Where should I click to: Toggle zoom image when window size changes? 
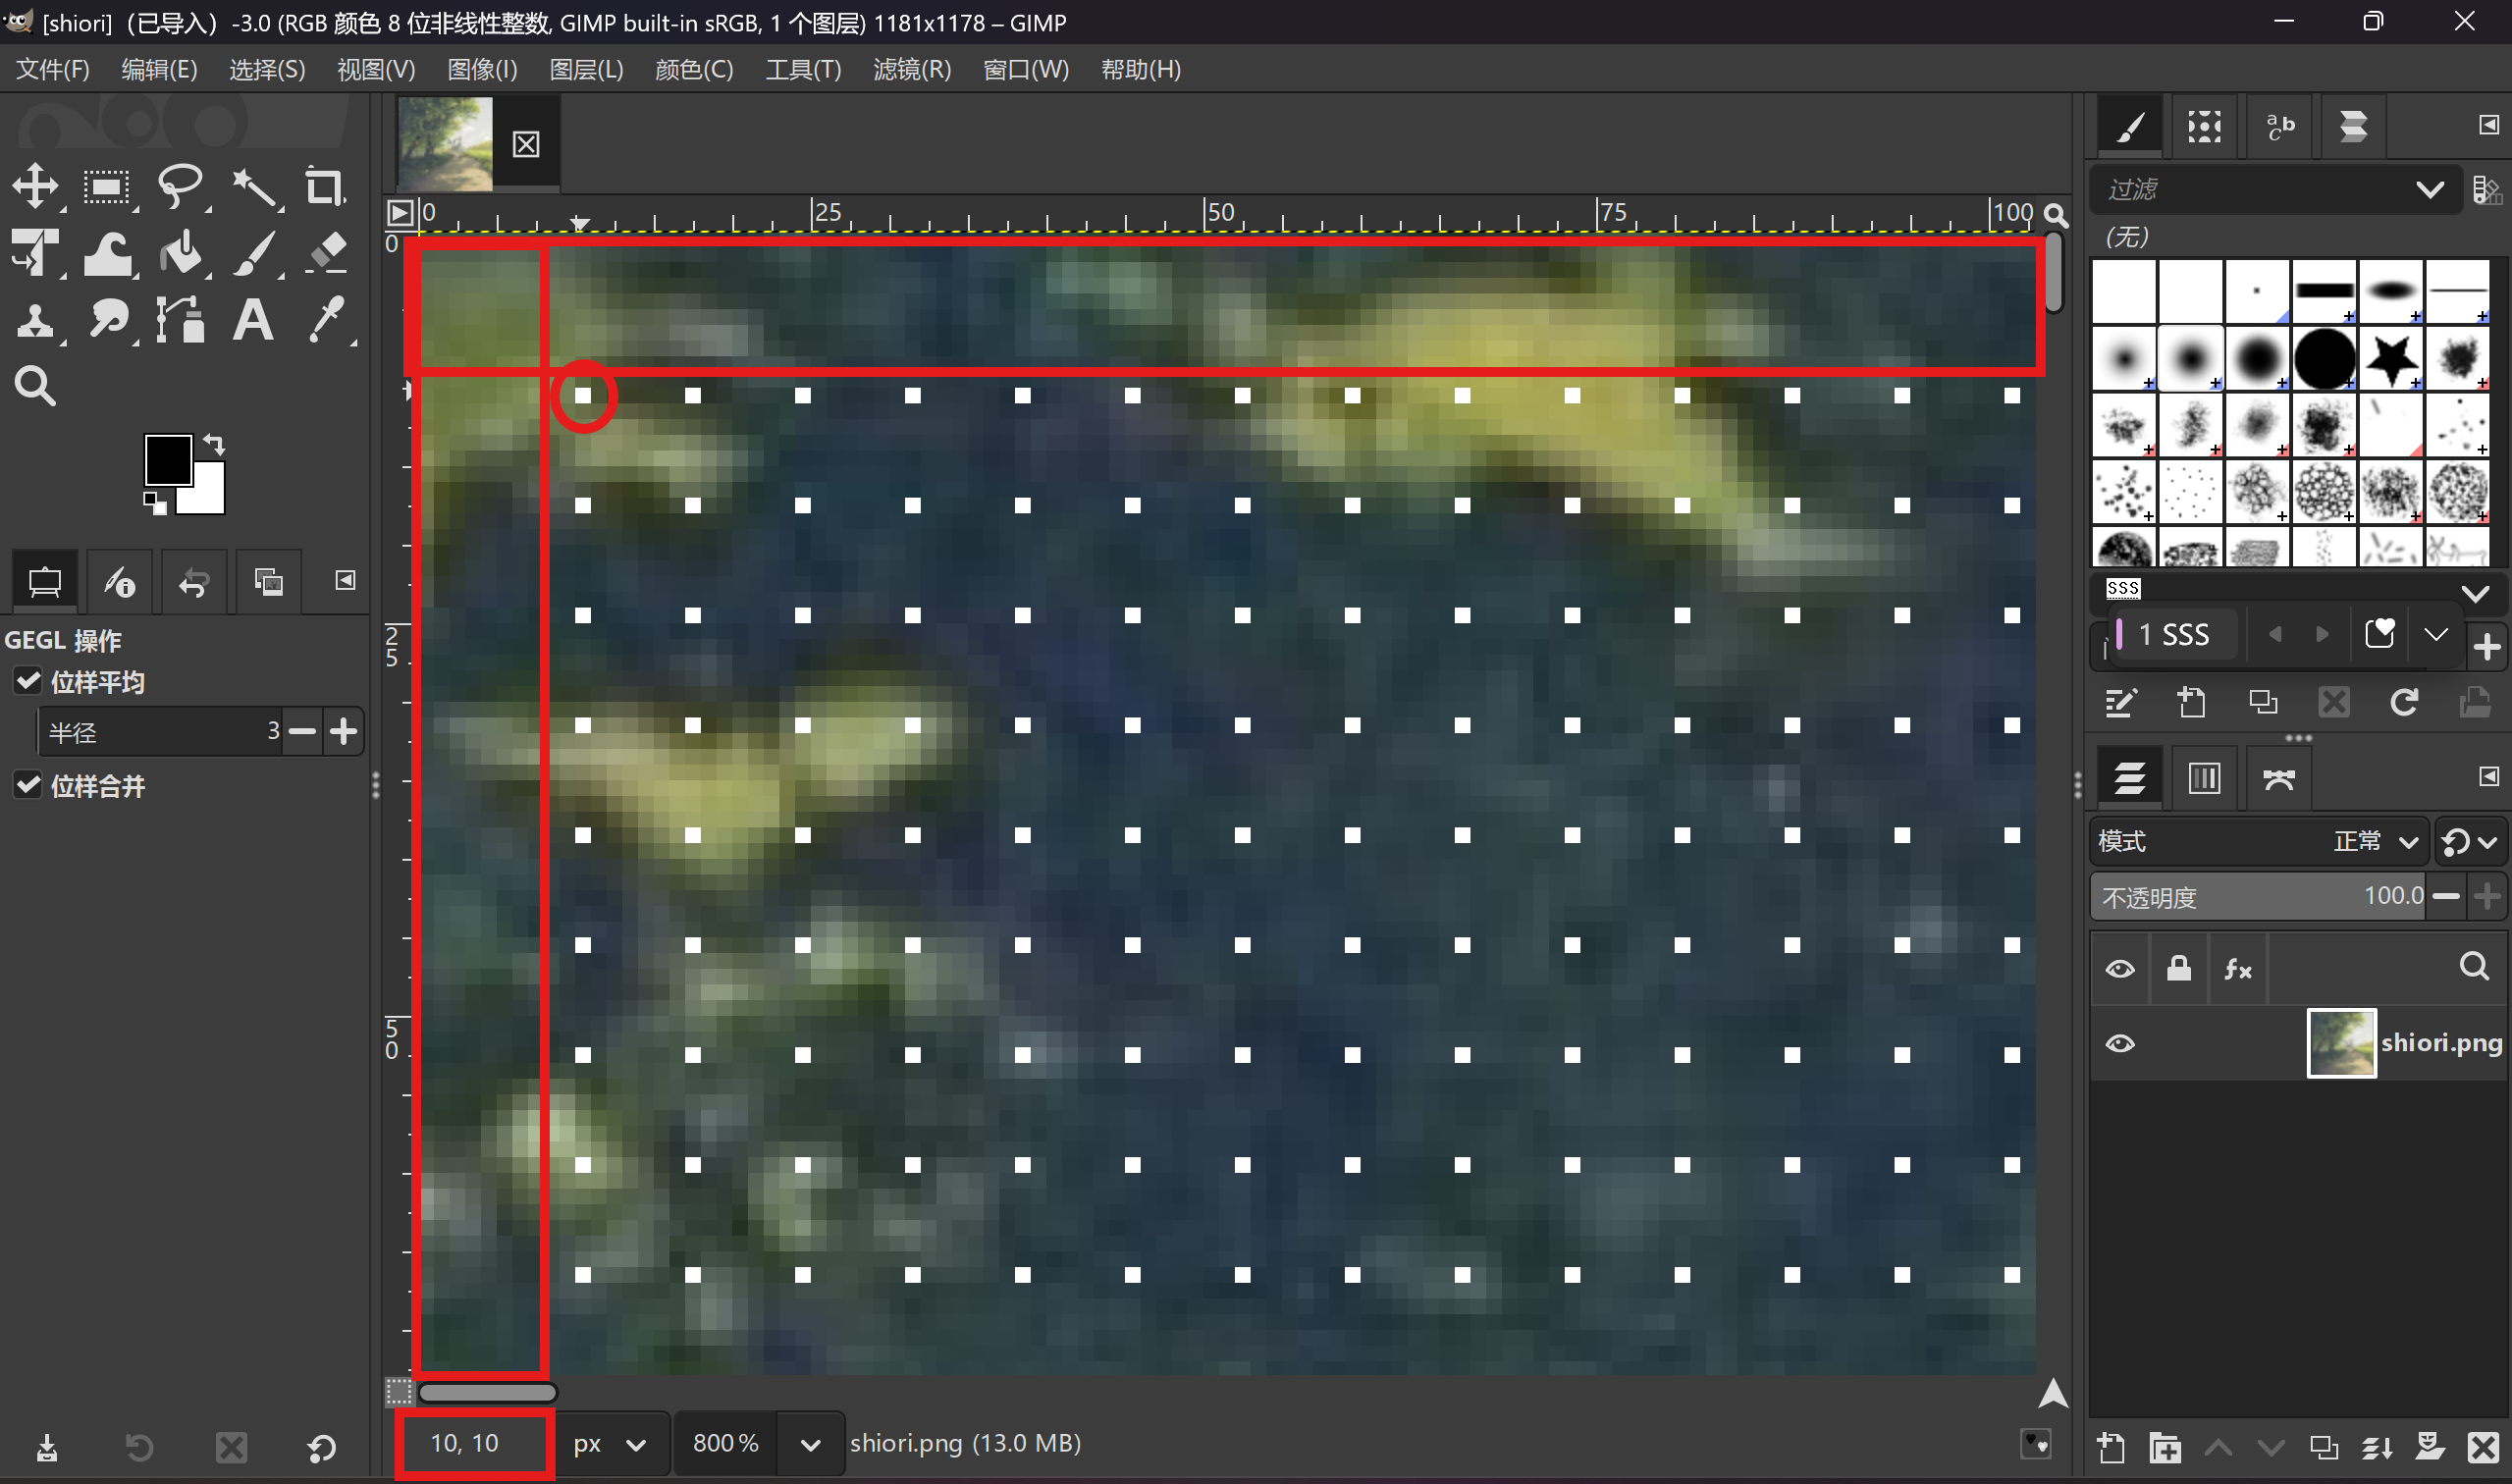pyautogui.click(x=2056, y=214)
